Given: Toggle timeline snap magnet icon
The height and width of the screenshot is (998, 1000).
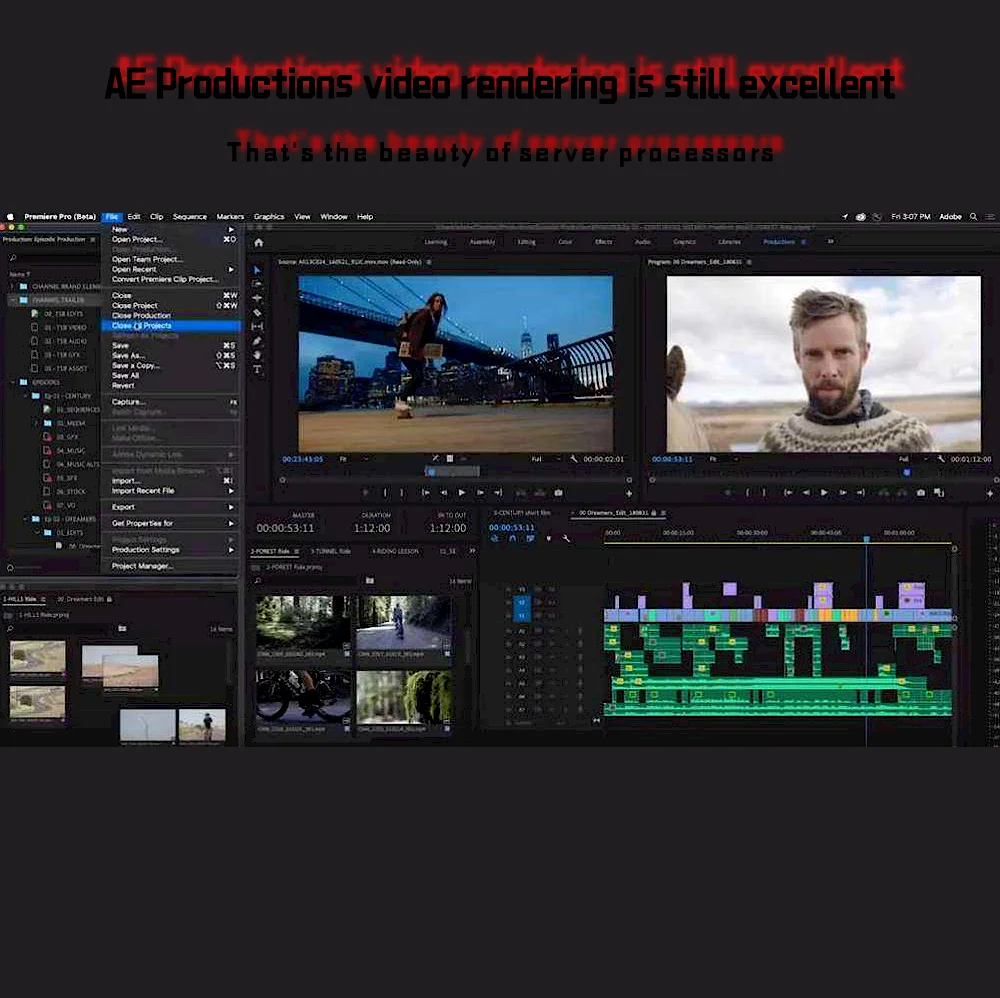Looking at the screenshot, I should [x=512, y=539].
